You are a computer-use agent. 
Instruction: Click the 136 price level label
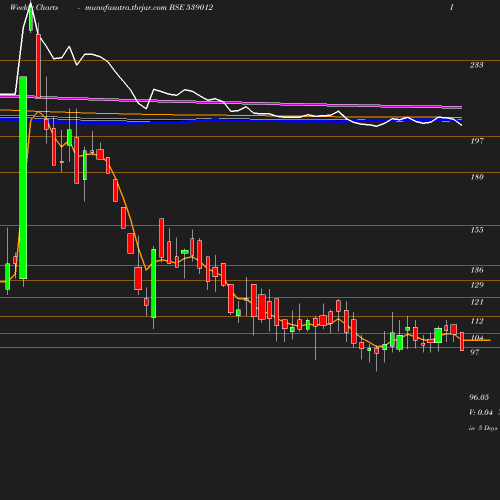coord(477,270)
